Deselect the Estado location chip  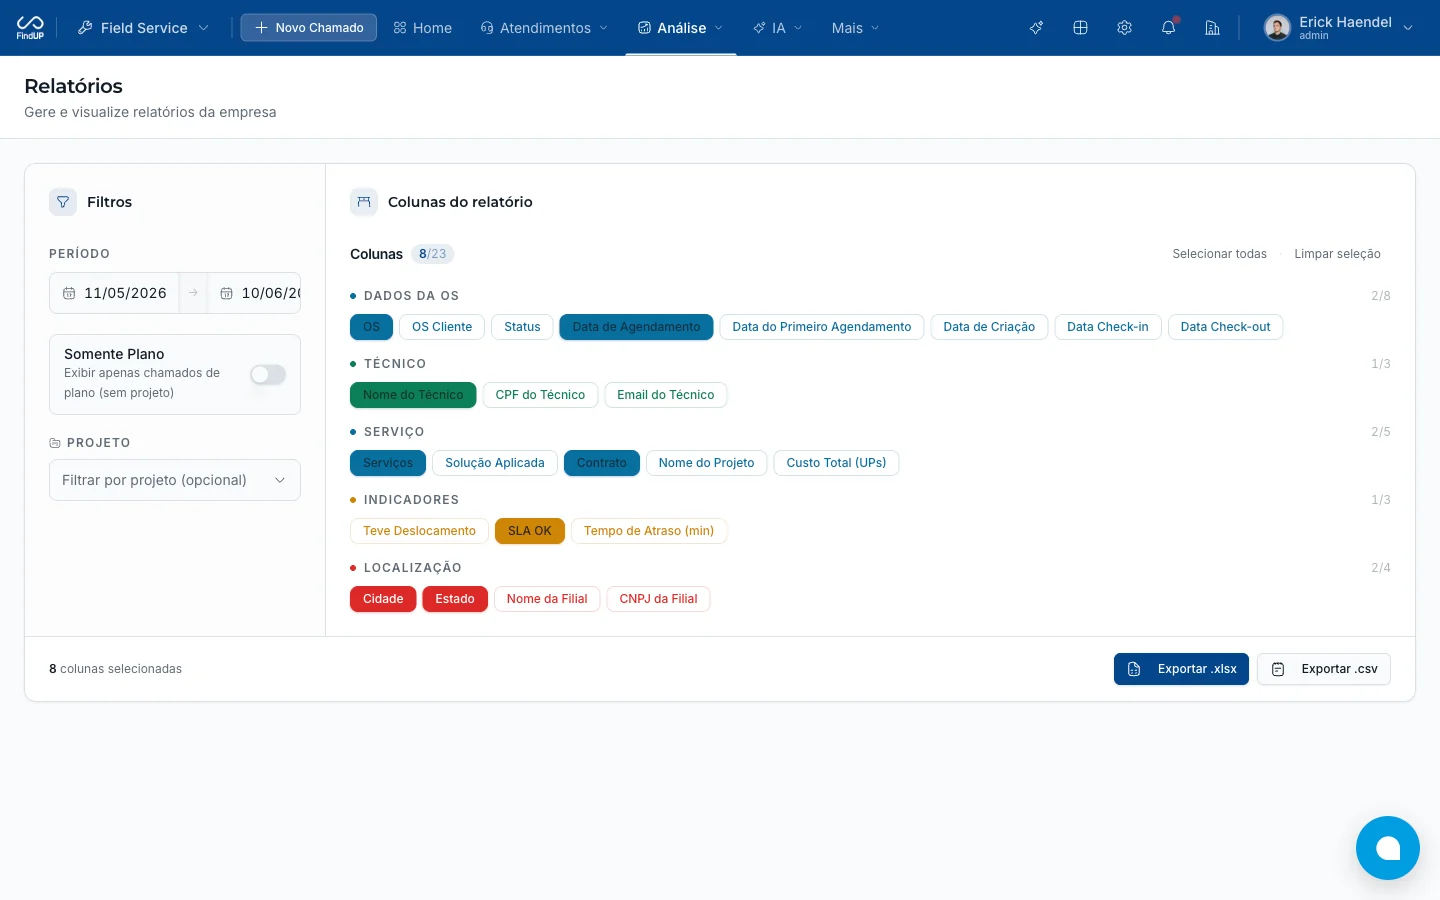pyautogui.click(x=455, y=599)
